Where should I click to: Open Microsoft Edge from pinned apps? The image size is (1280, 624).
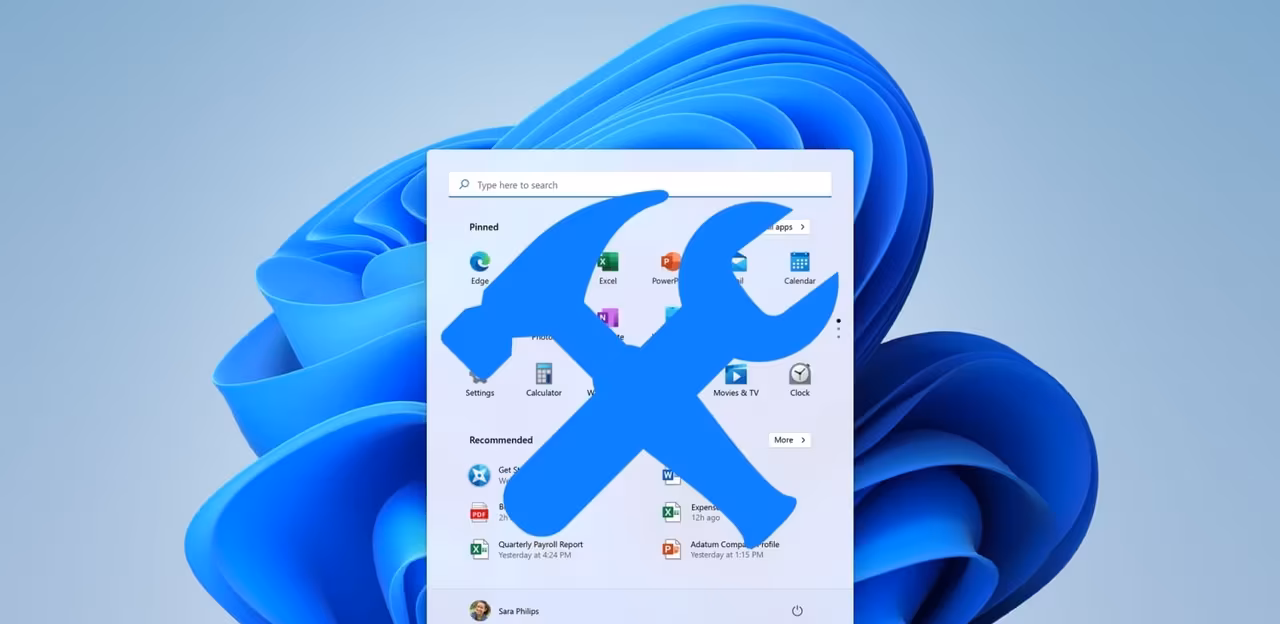480,263
